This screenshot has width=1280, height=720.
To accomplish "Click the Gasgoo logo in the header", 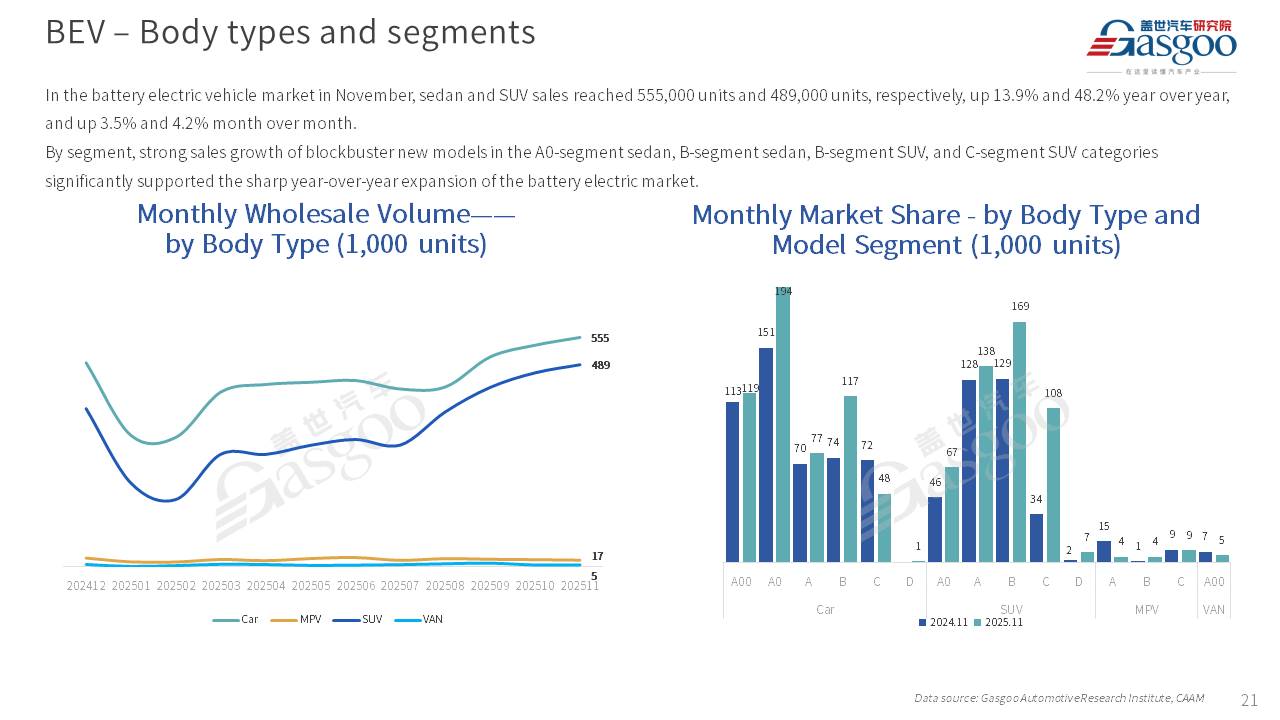I will click(1161, 45).
